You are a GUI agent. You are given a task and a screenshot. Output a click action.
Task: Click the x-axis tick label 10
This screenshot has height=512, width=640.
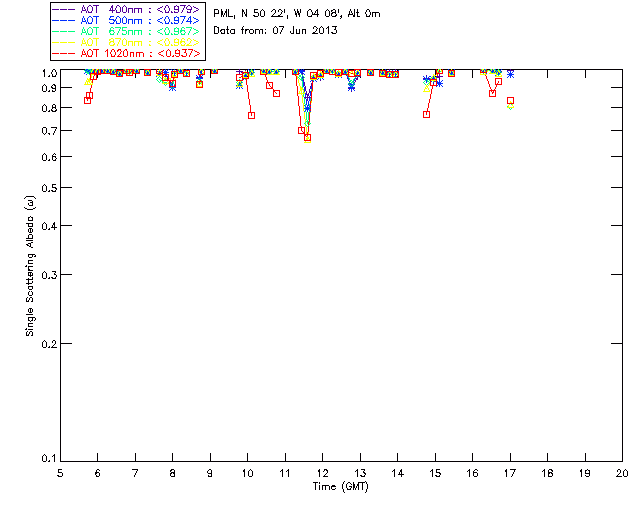coord(247,473)
